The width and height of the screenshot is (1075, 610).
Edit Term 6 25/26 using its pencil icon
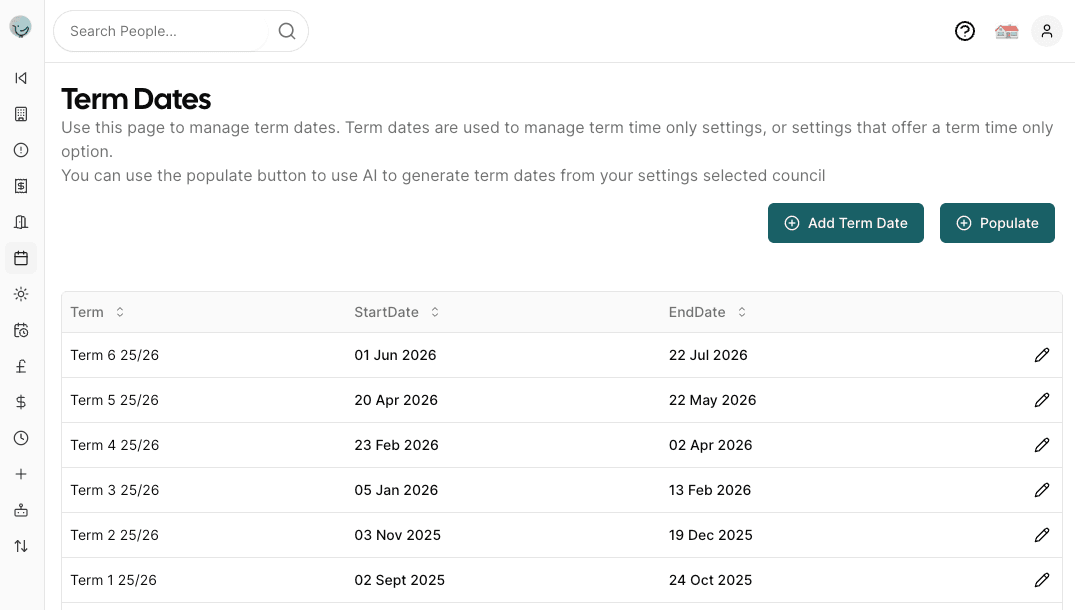point(1042,355)
